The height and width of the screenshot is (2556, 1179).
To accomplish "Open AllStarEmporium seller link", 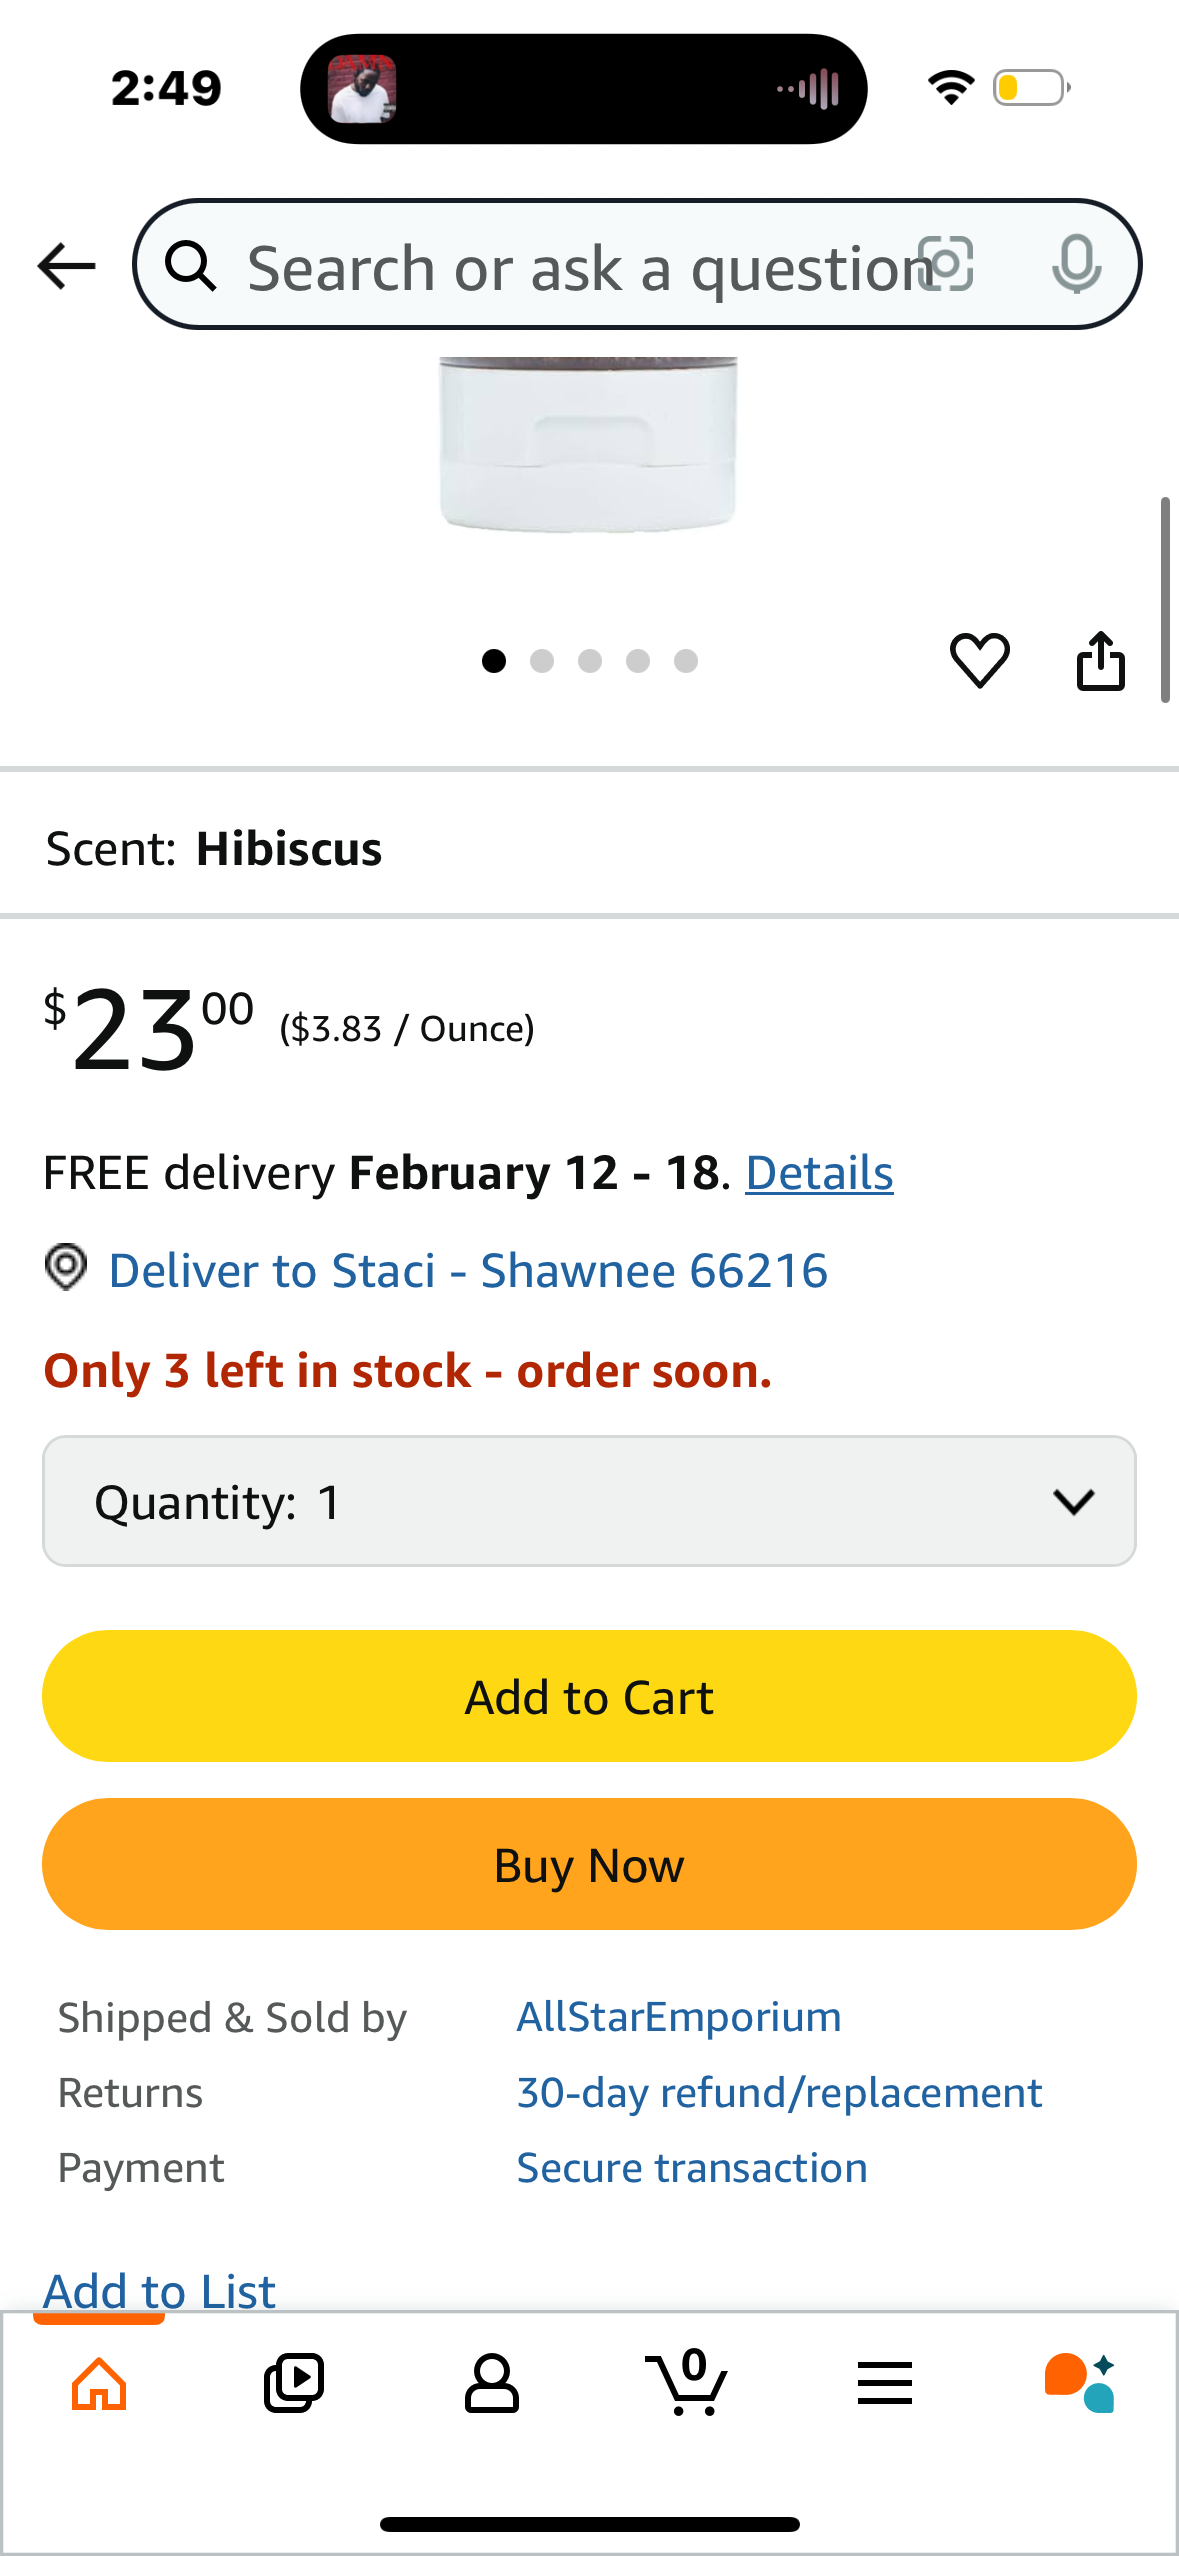I will (679, 2017).
